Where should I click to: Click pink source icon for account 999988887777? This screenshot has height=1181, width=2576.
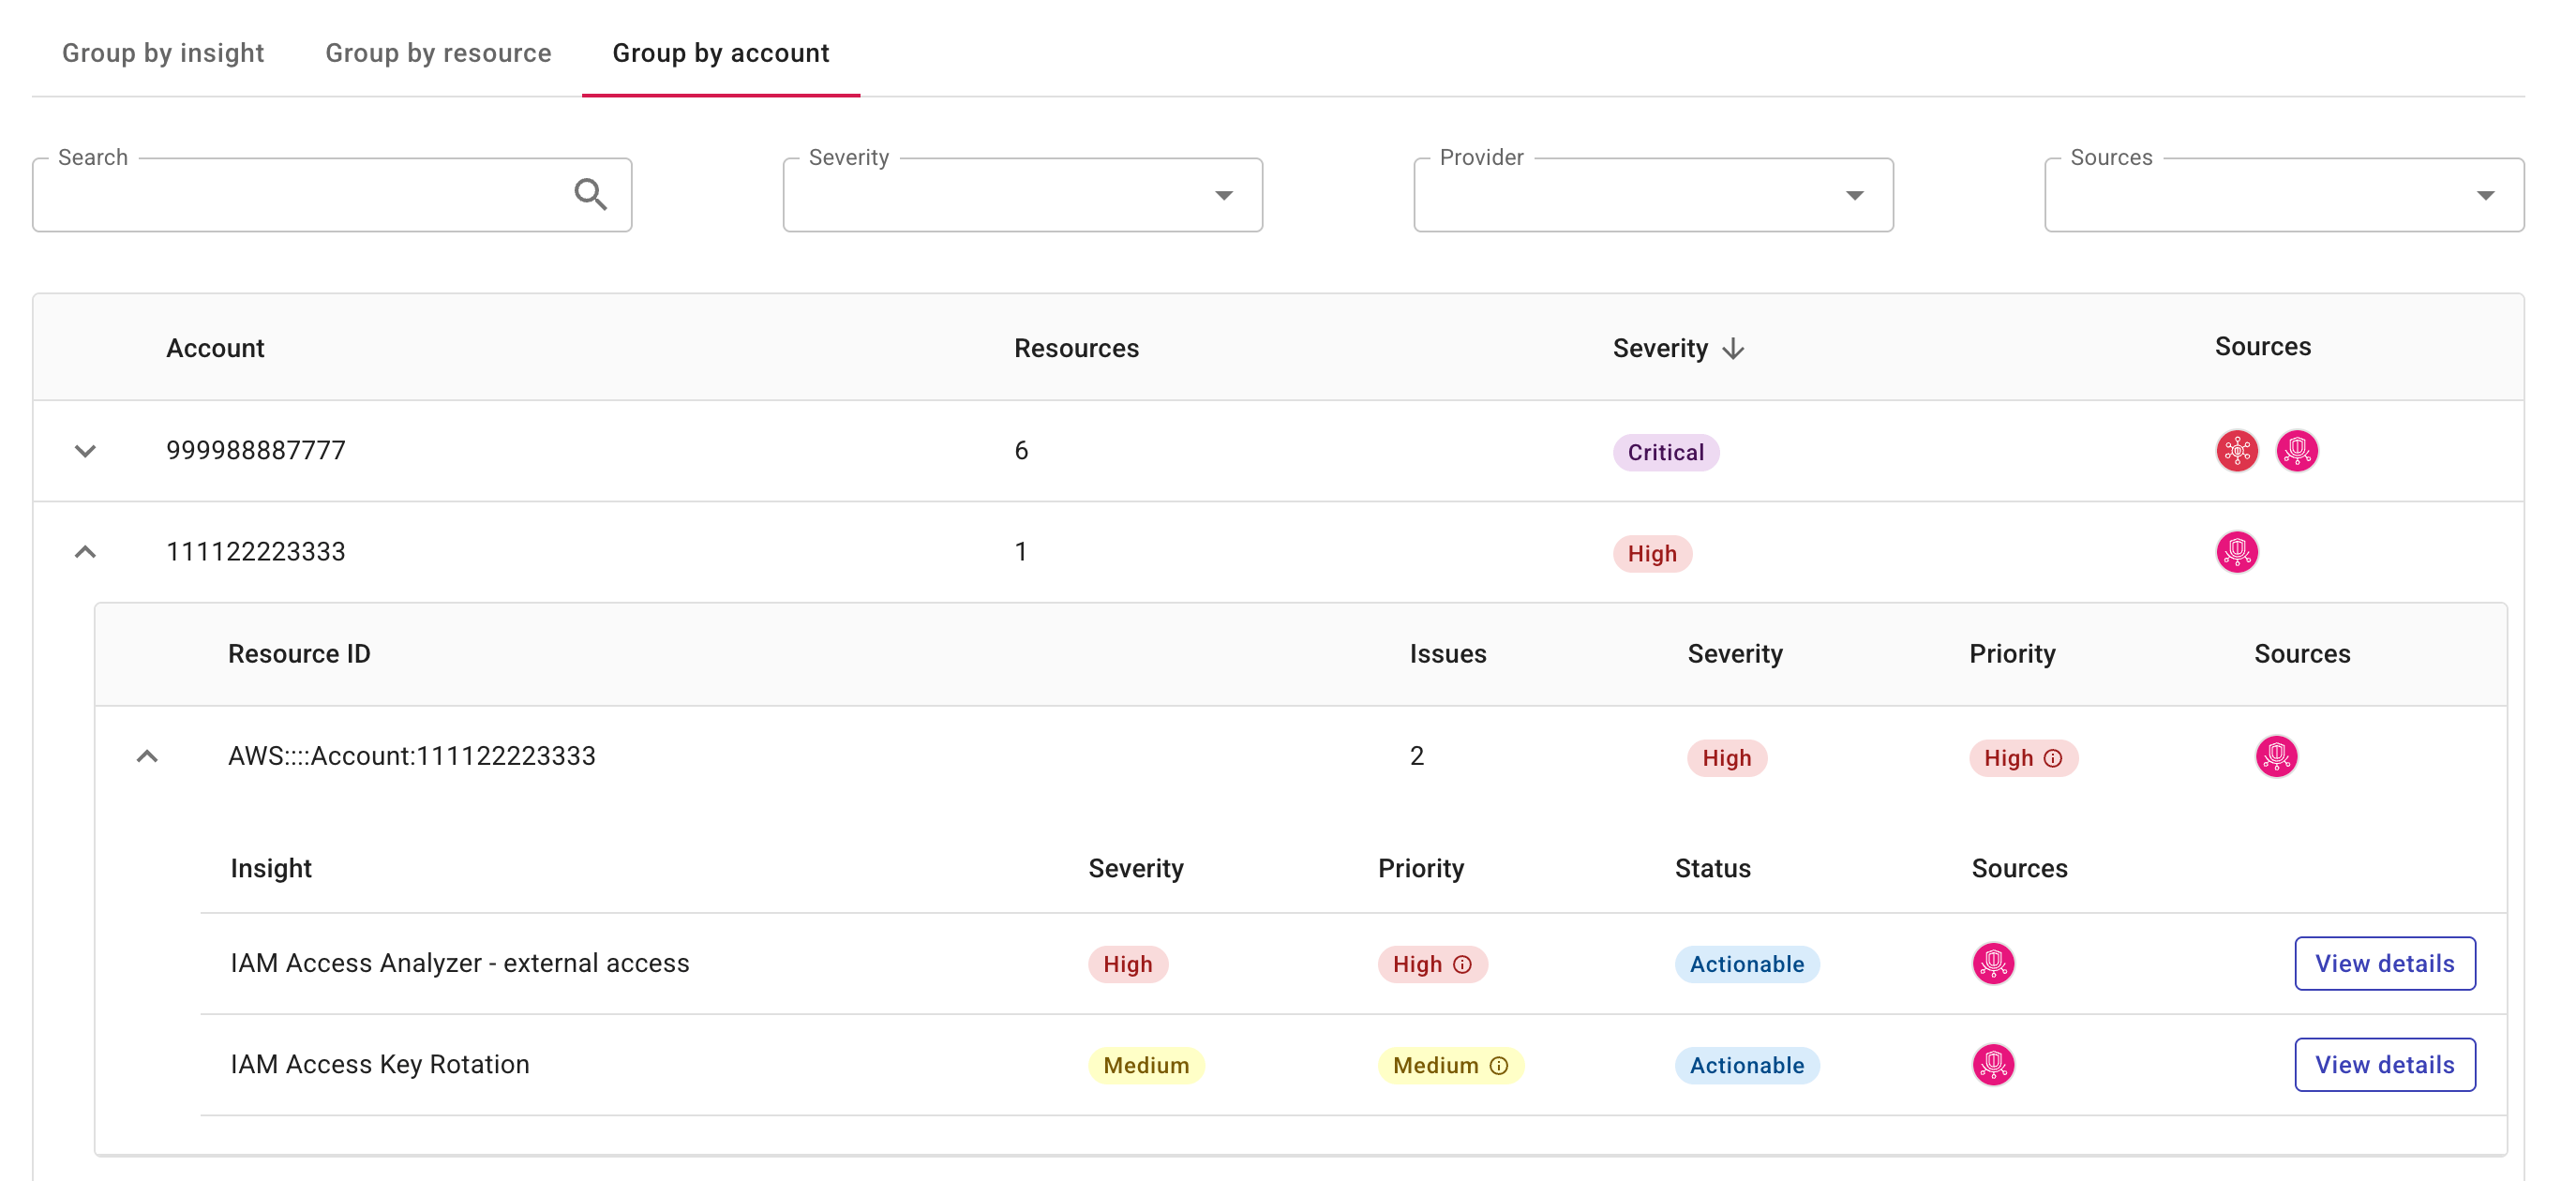click(2296, 450)
